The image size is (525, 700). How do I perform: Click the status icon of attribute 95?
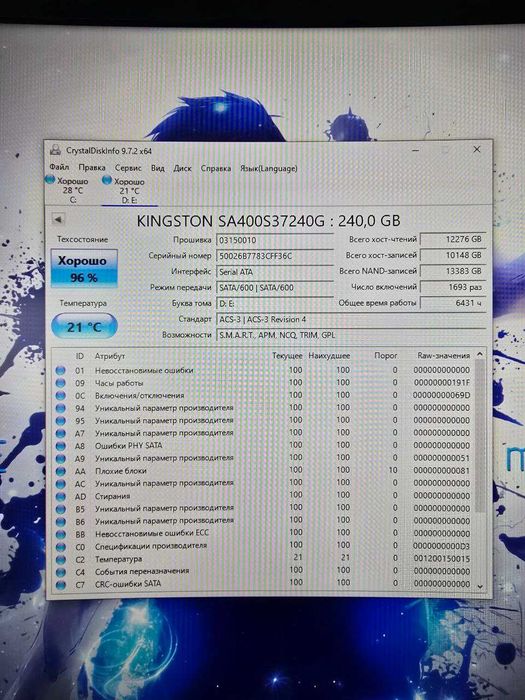[61, 421]
